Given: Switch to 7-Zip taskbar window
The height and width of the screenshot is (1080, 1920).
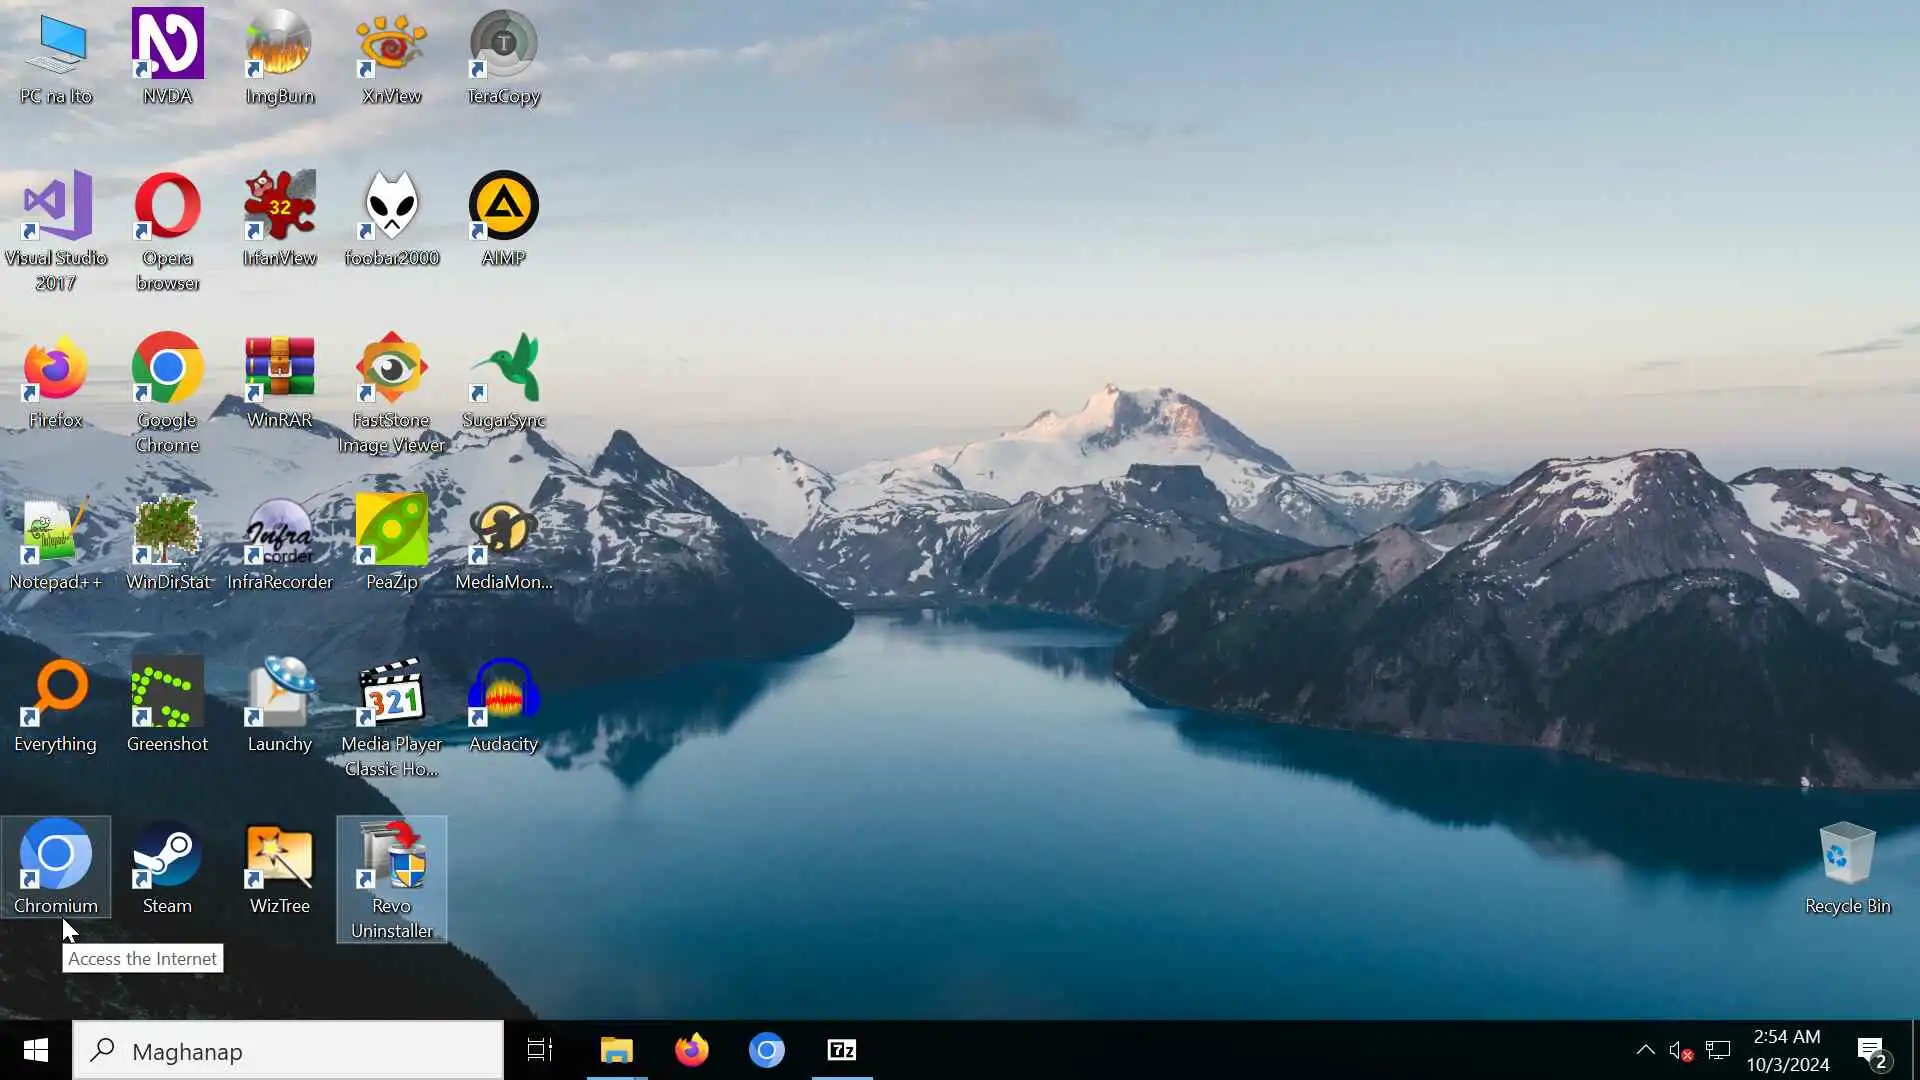Looking at the screenshot, I should [x=842, y=1050].
